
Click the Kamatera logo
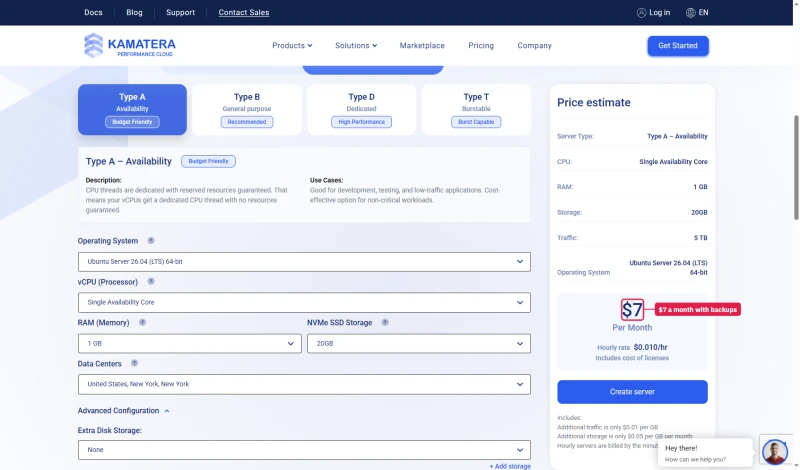pyautogui.click(x=130, y=45)
